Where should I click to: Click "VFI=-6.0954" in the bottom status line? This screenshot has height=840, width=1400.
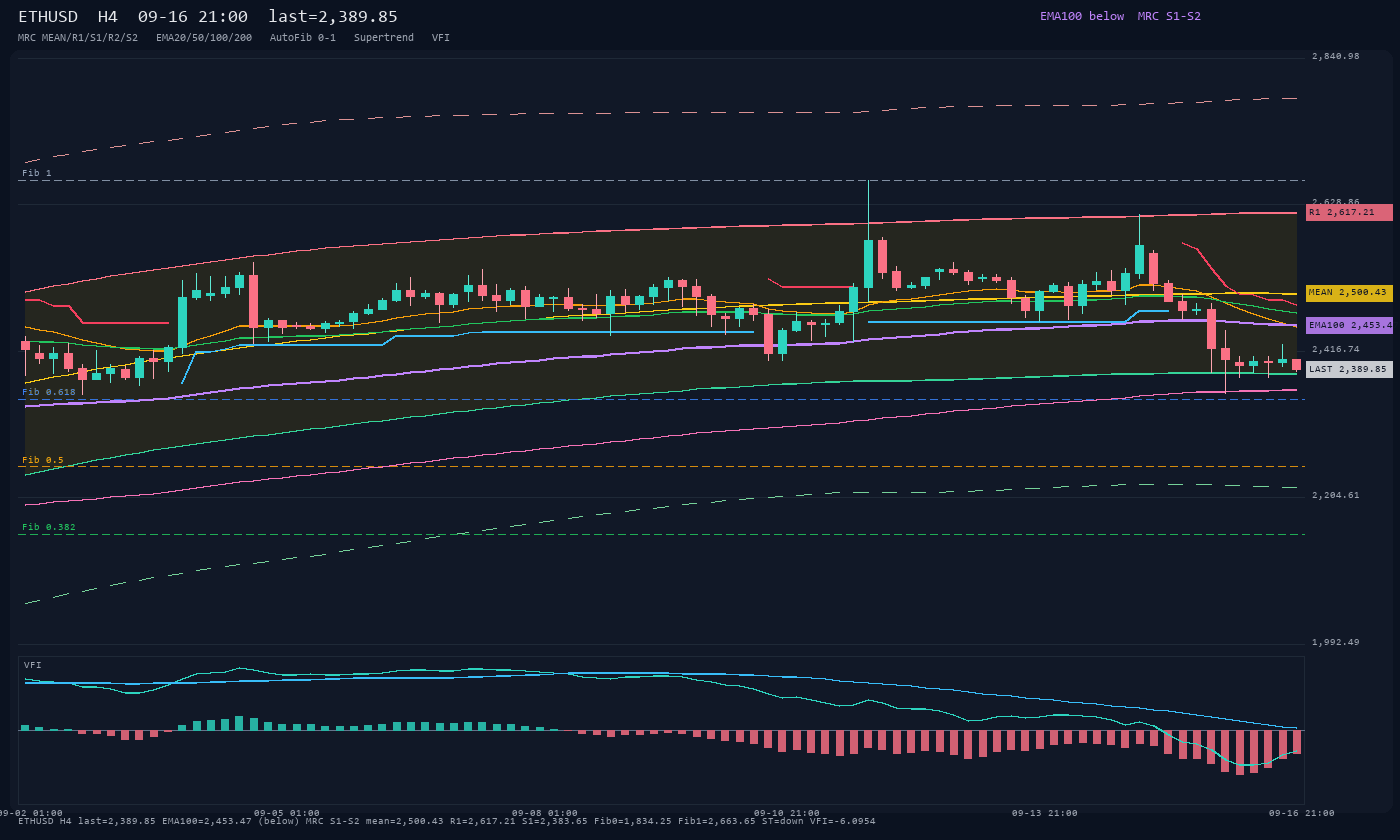click(843, 821)
